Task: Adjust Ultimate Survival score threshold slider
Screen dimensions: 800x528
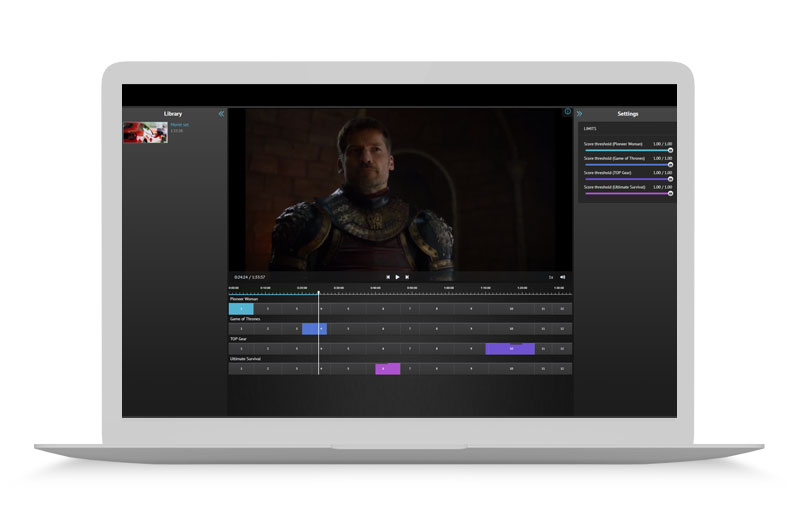Action: click(628, 193)
